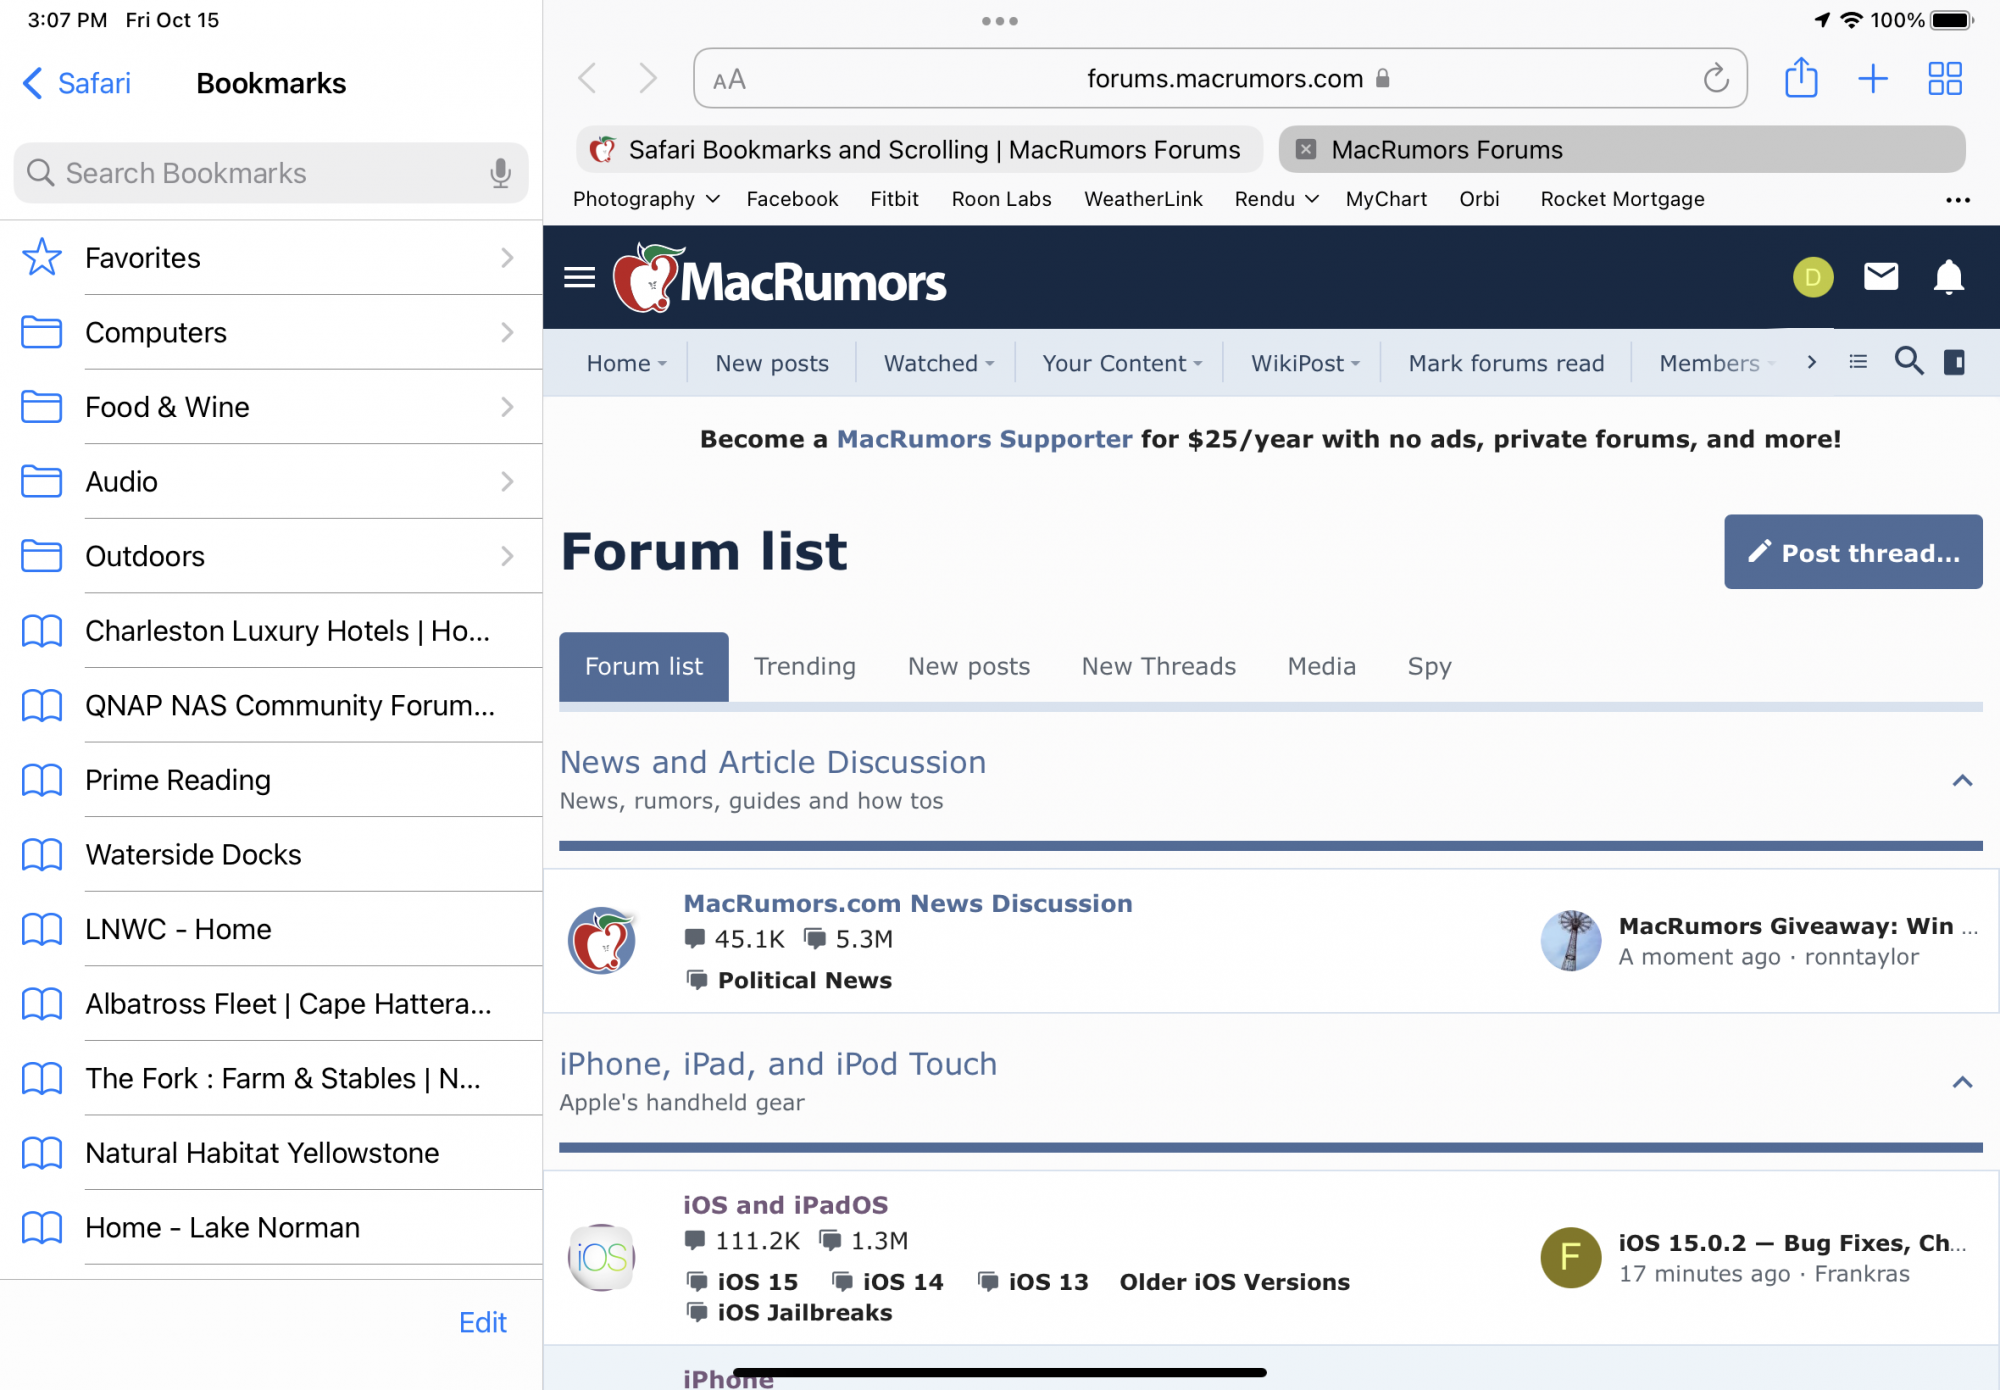Tap the address bar URL field
This screenshot has width=2000, height=1390.
(x=1220, y=78)
